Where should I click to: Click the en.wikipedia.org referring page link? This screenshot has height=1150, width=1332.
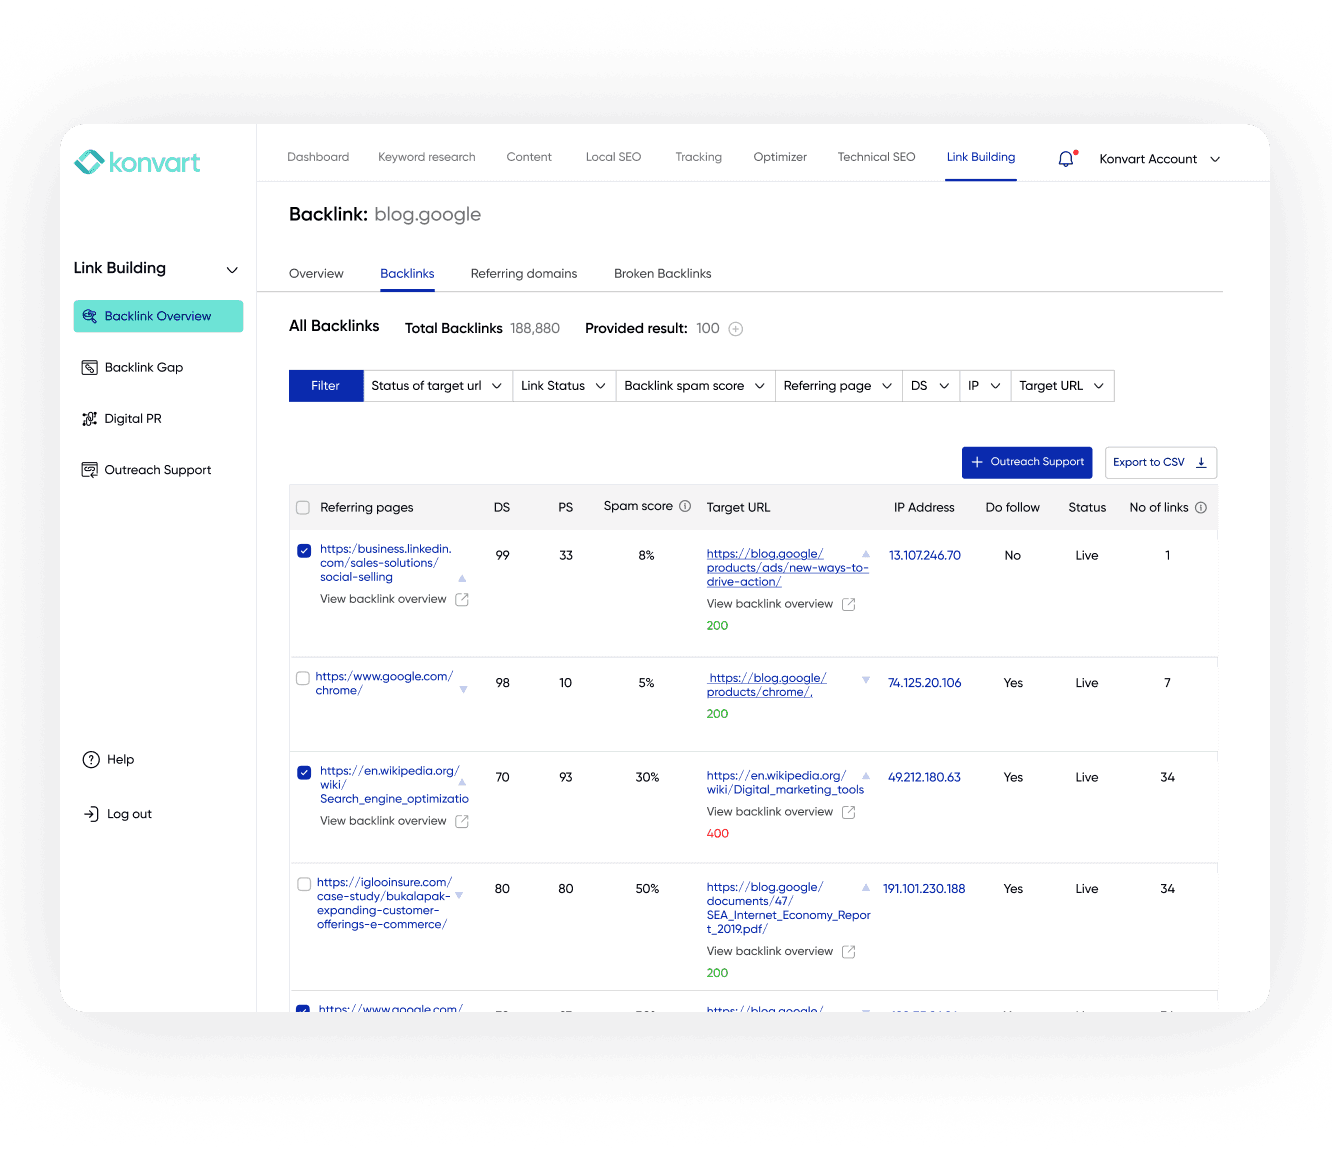coord(390,784)
